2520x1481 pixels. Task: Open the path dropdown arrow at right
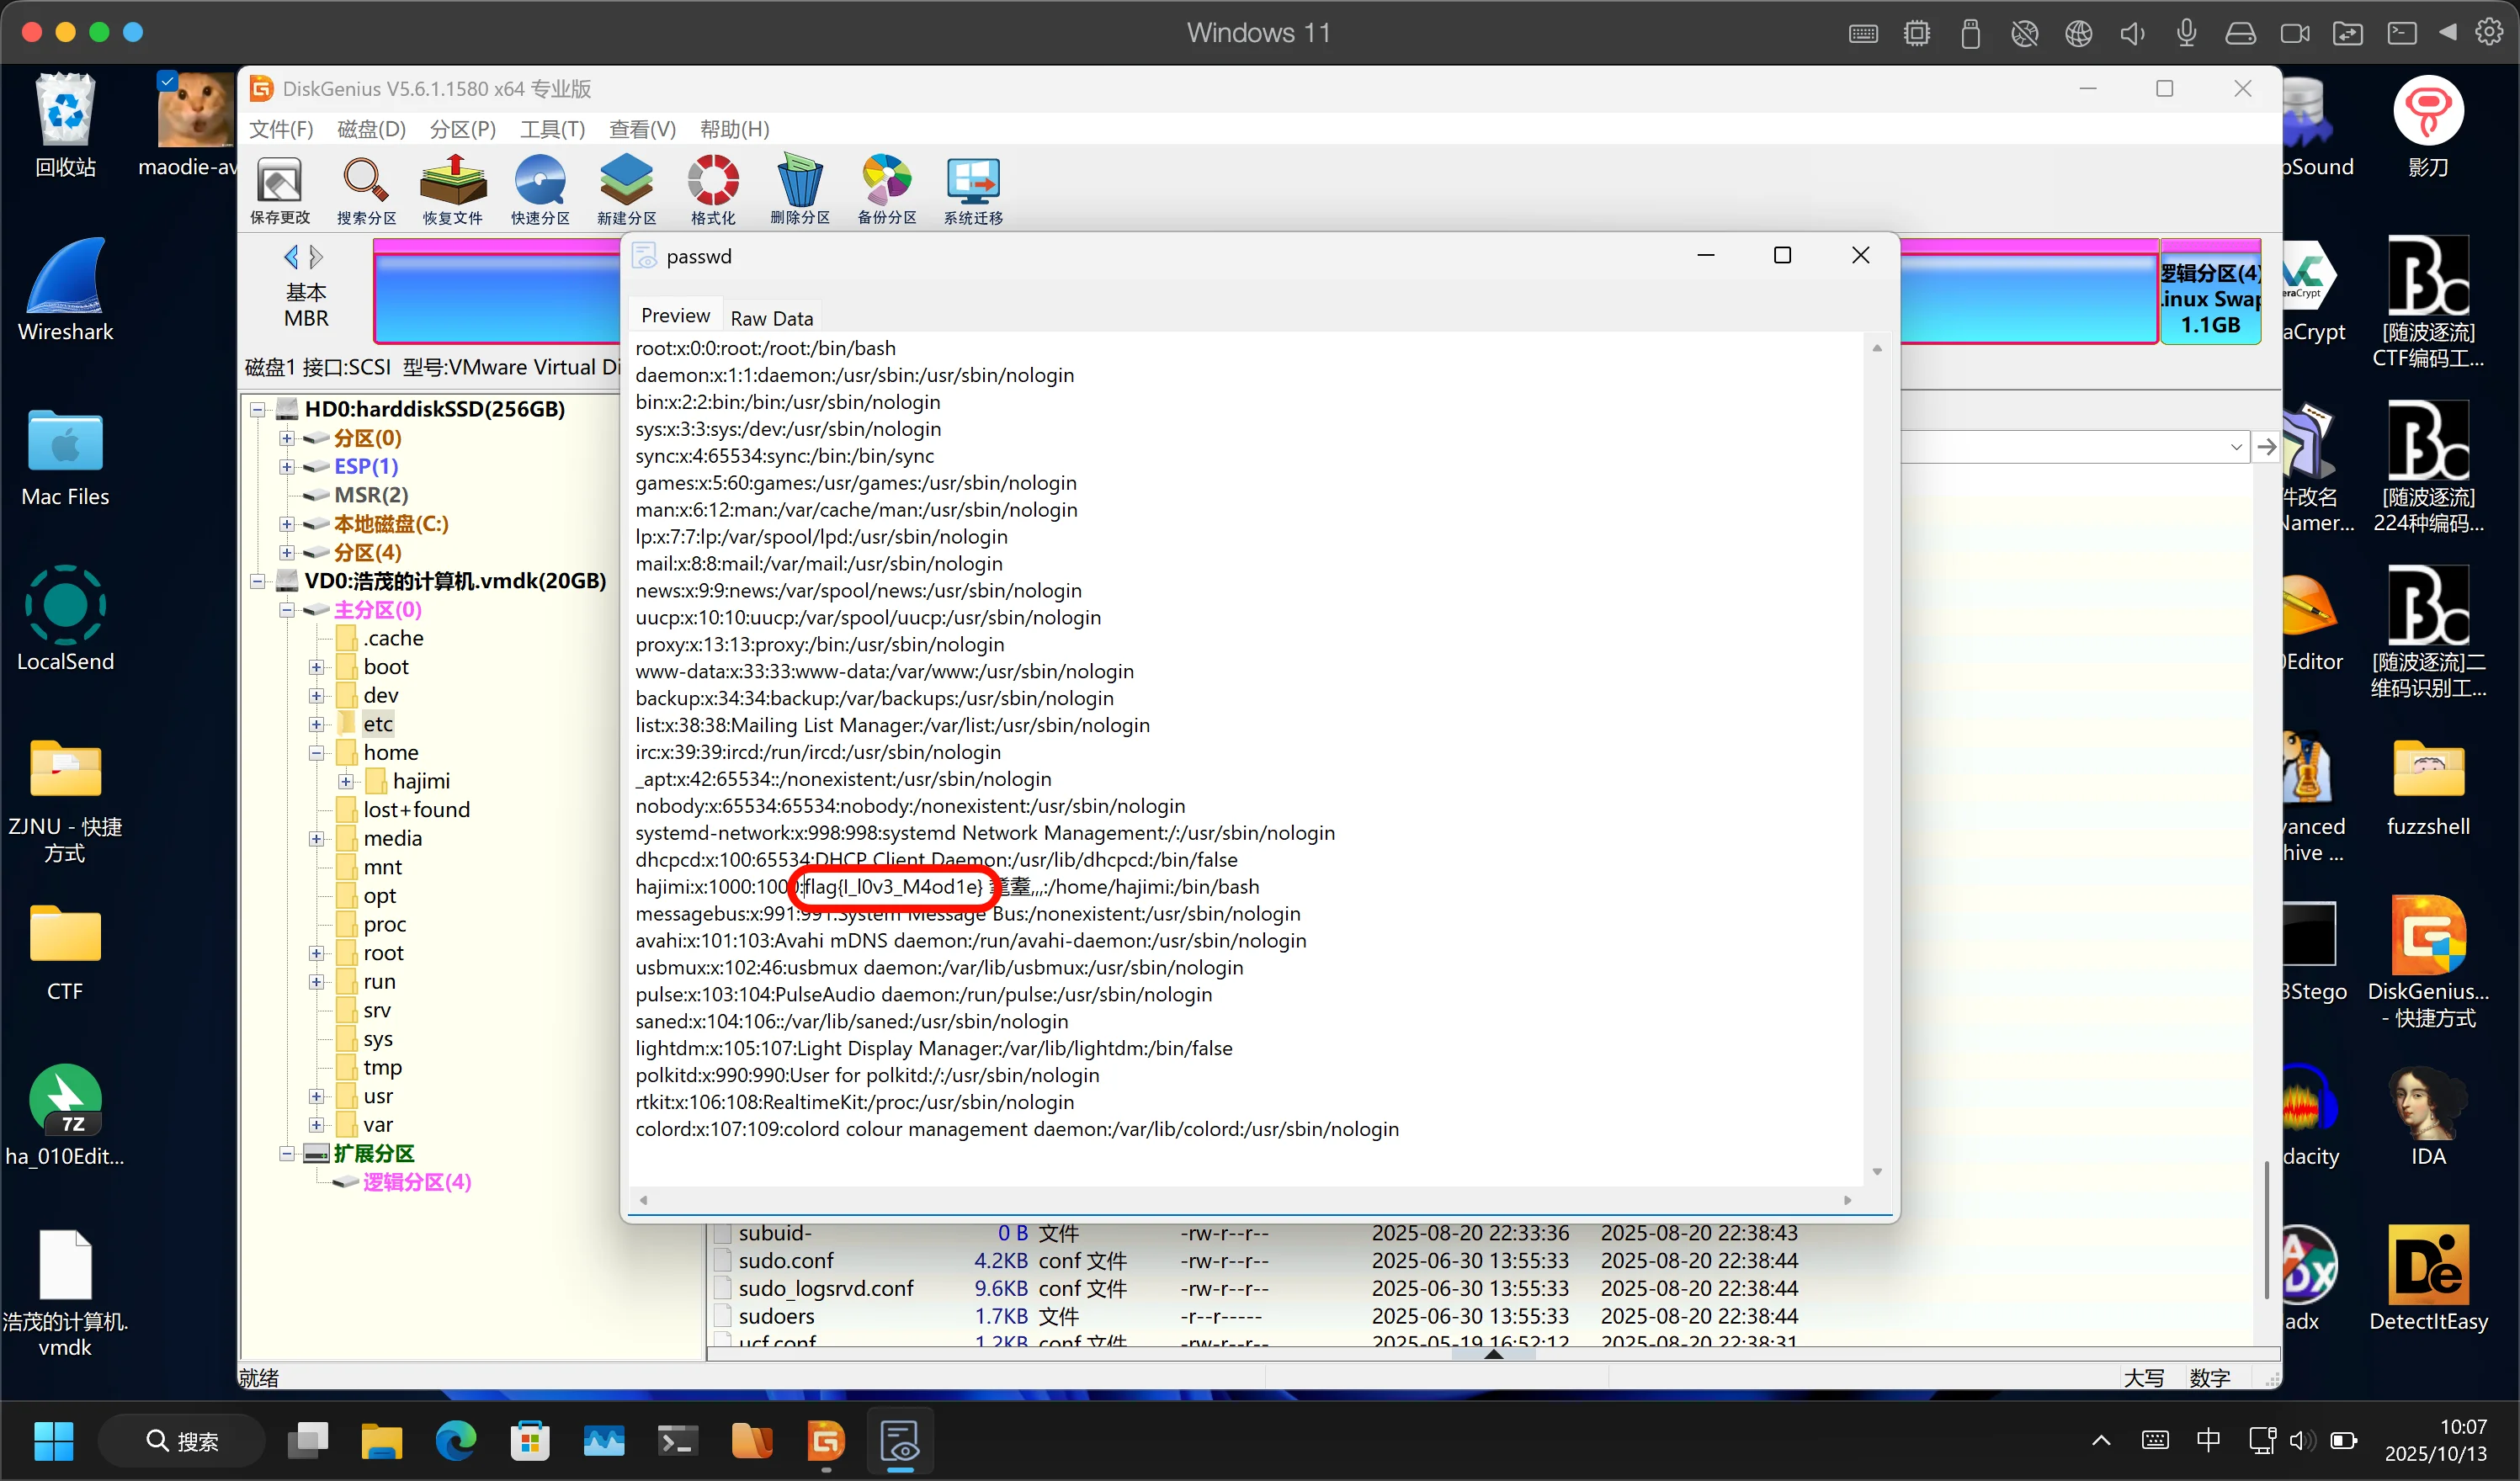[x=2236, y=447]
